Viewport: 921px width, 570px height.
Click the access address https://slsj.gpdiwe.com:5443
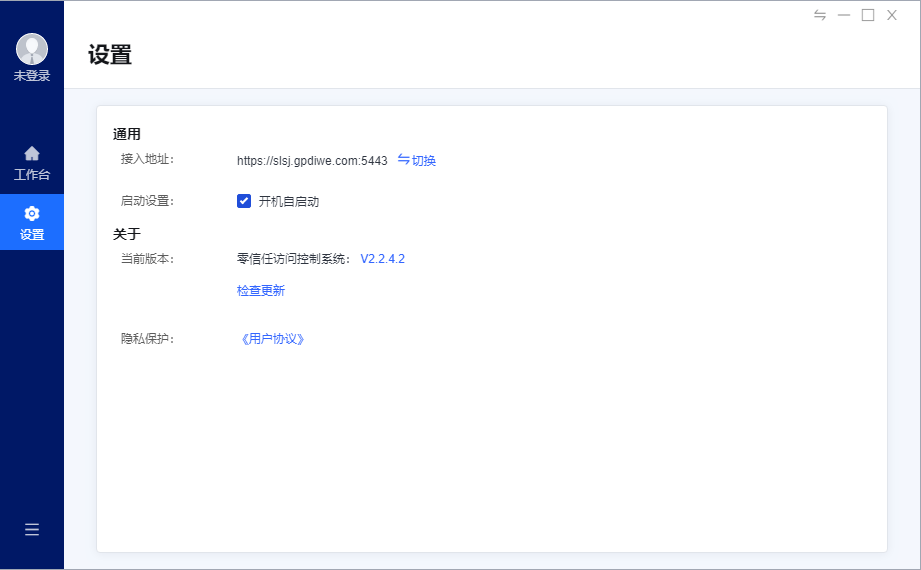coord(312,160)
